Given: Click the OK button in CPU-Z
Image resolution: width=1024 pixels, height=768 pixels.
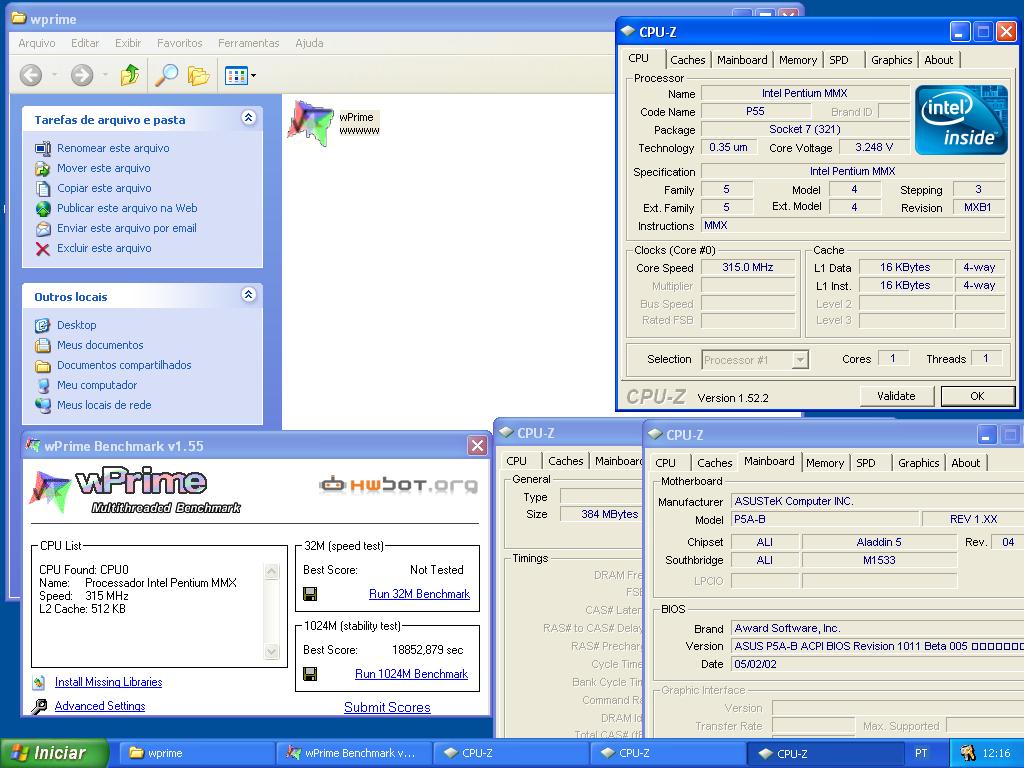Looking at the screenshot, I should click(977, 396).
